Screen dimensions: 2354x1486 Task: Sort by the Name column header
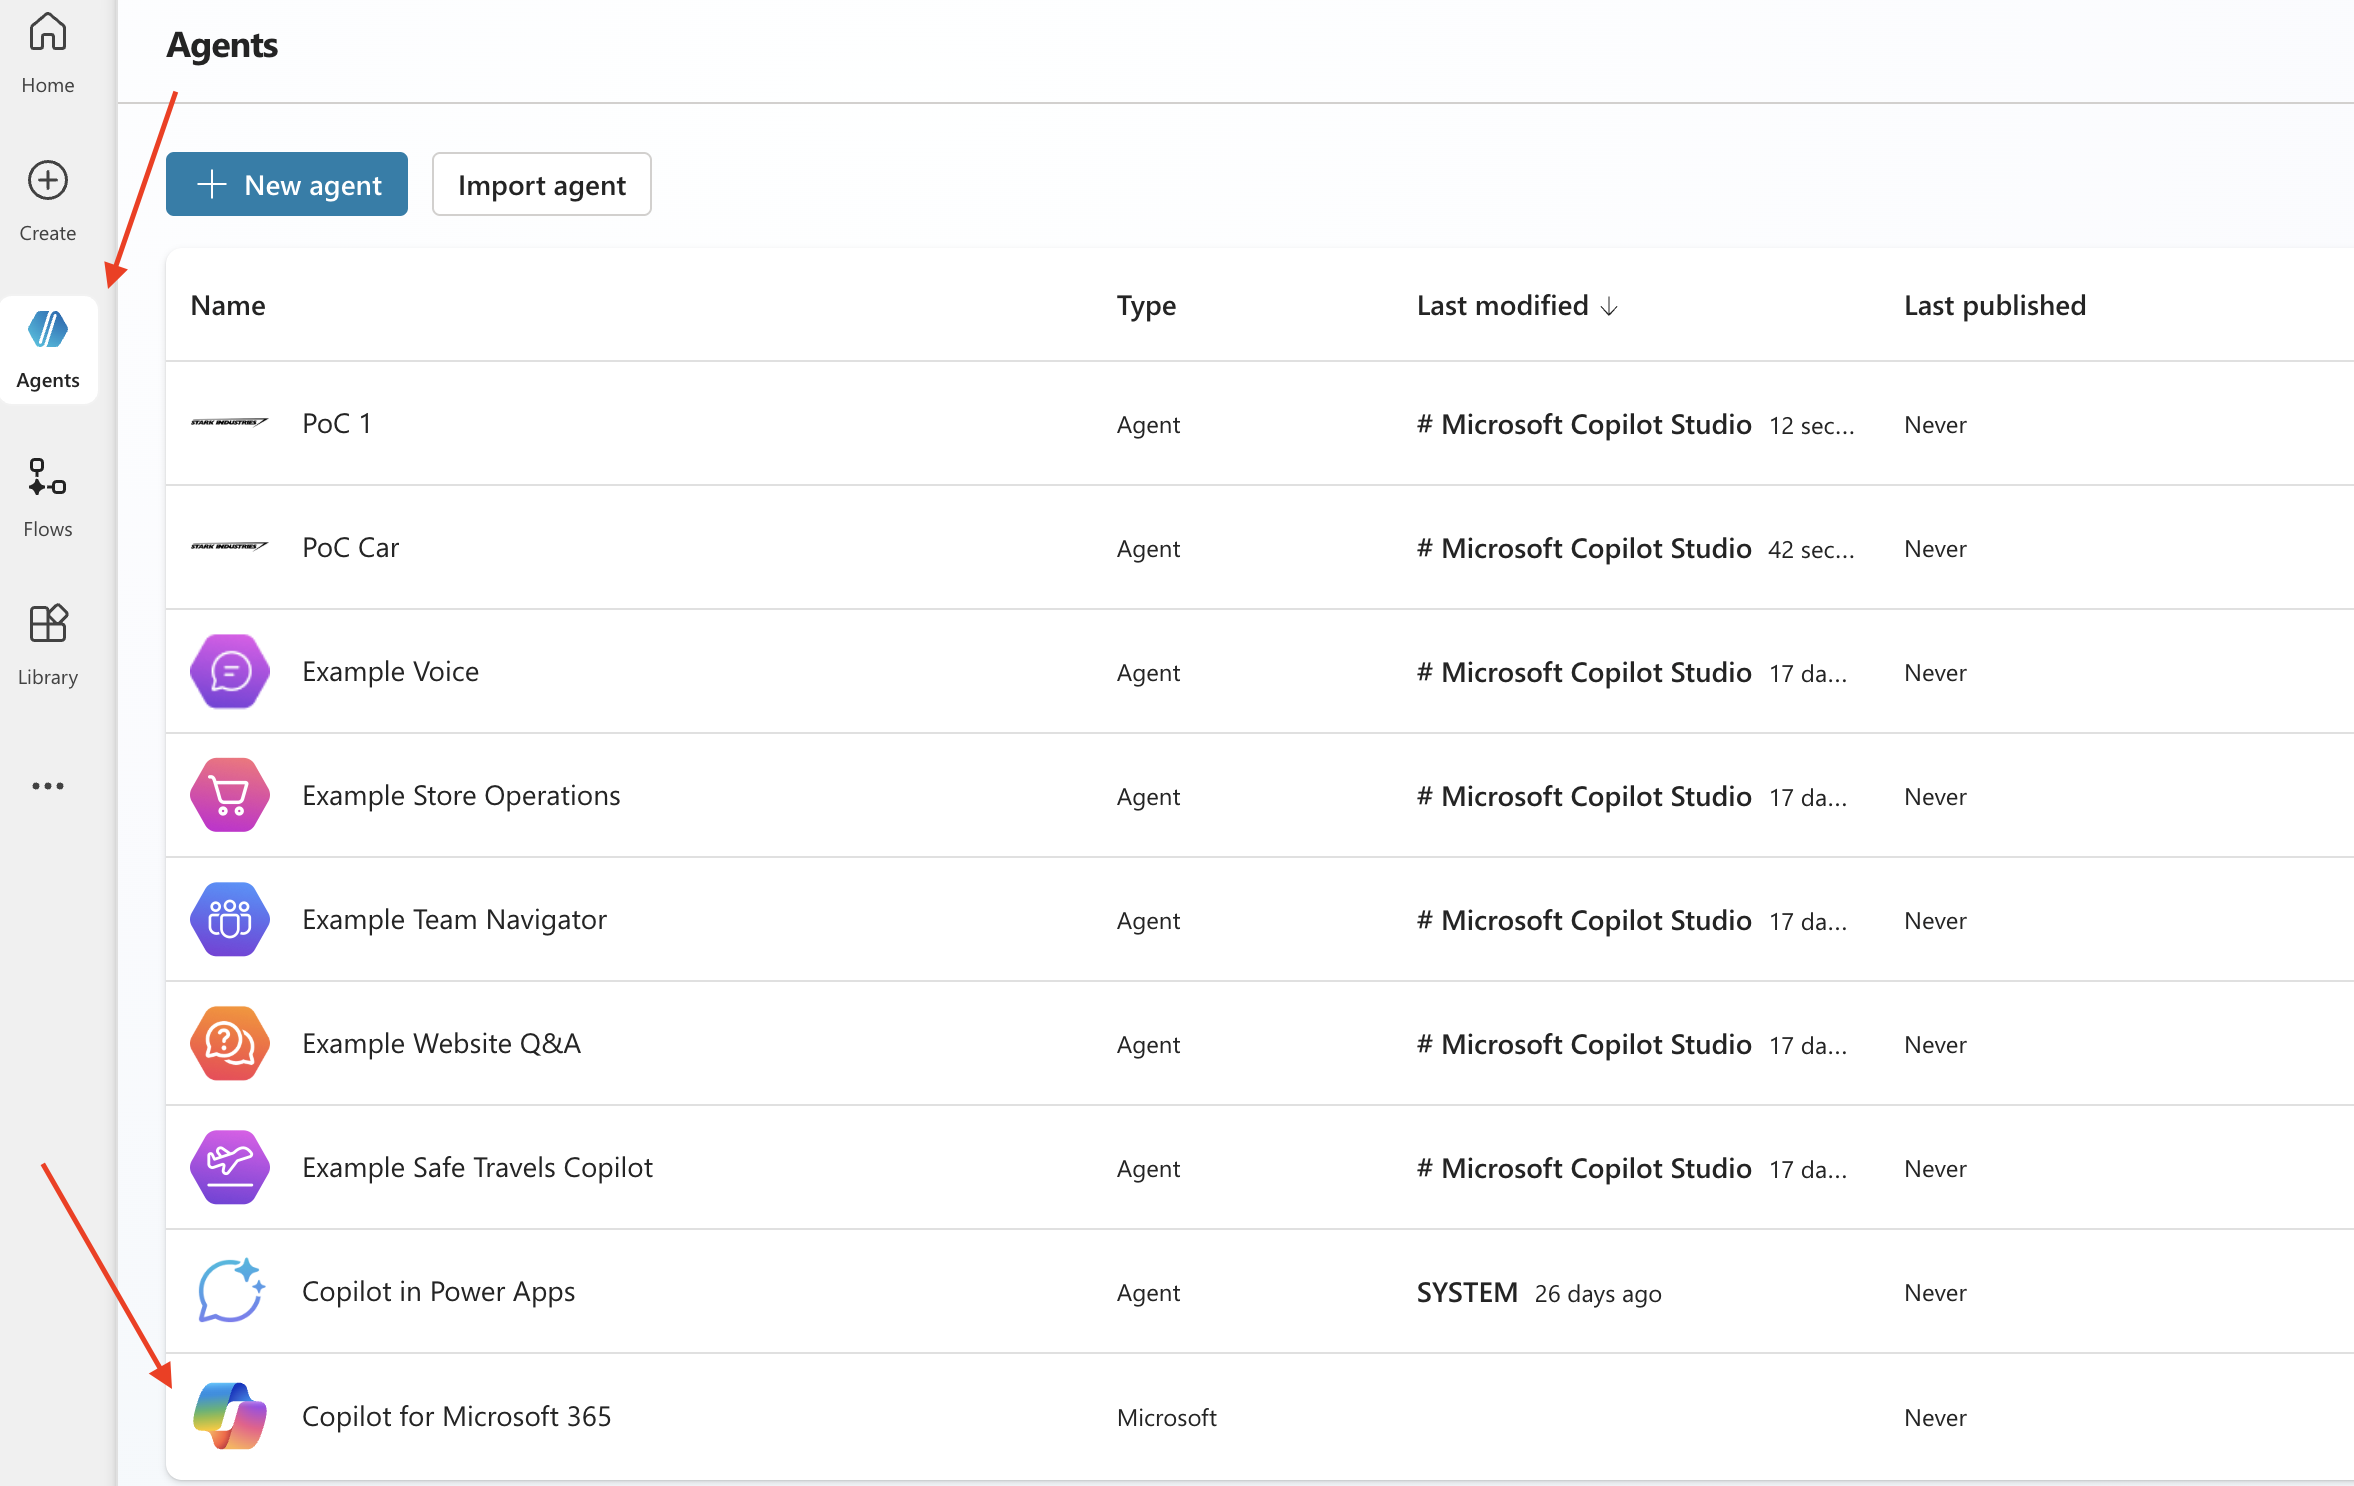coord(228,305)
